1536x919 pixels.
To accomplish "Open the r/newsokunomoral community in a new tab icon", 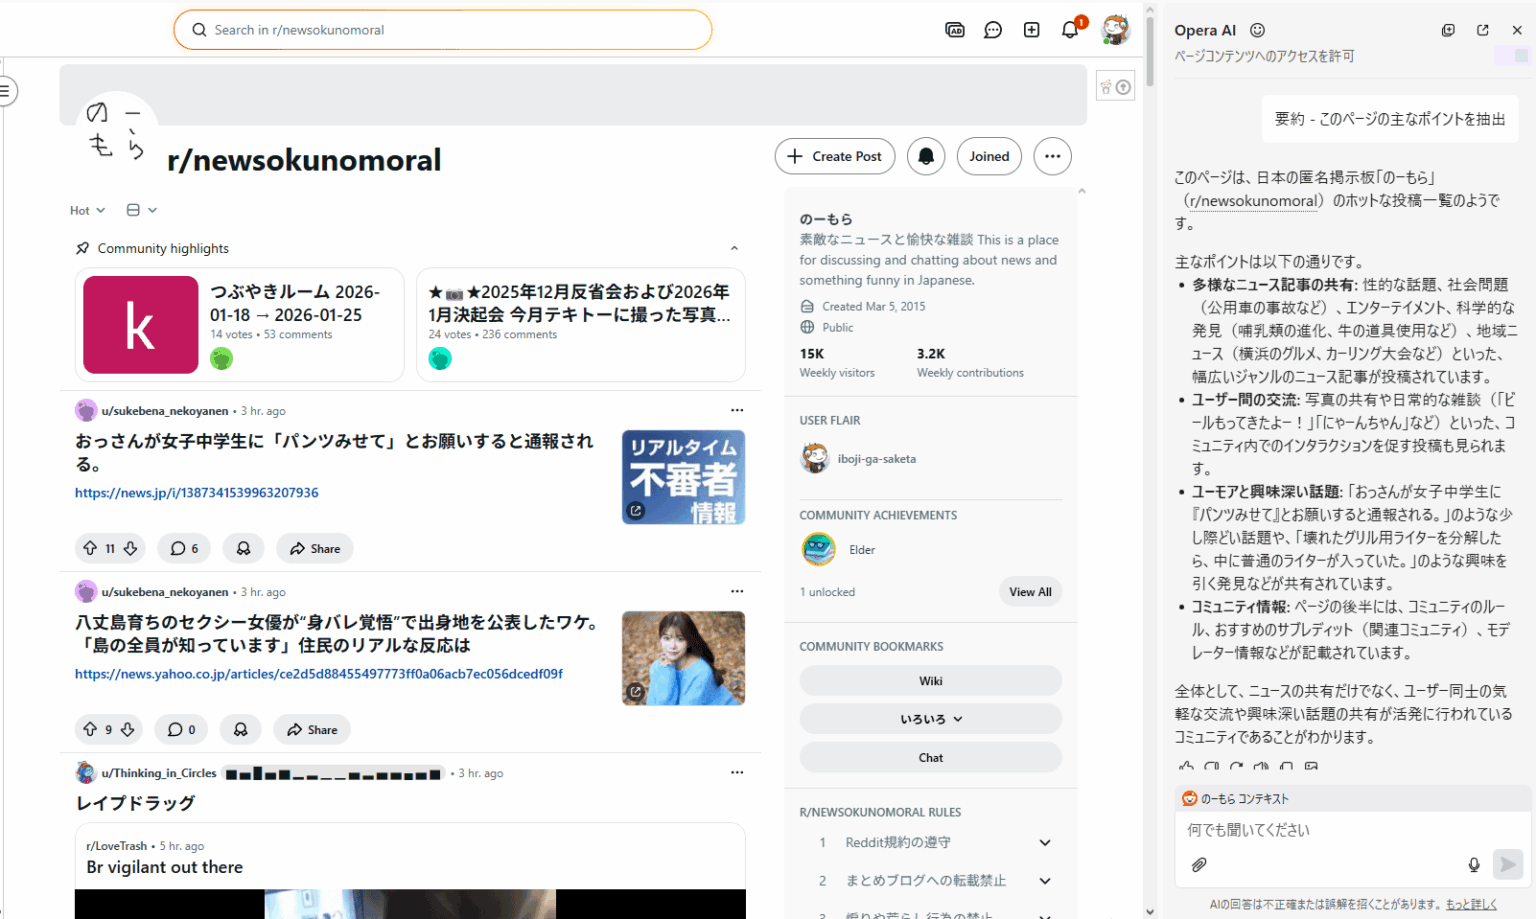I will coord(1483,30).
